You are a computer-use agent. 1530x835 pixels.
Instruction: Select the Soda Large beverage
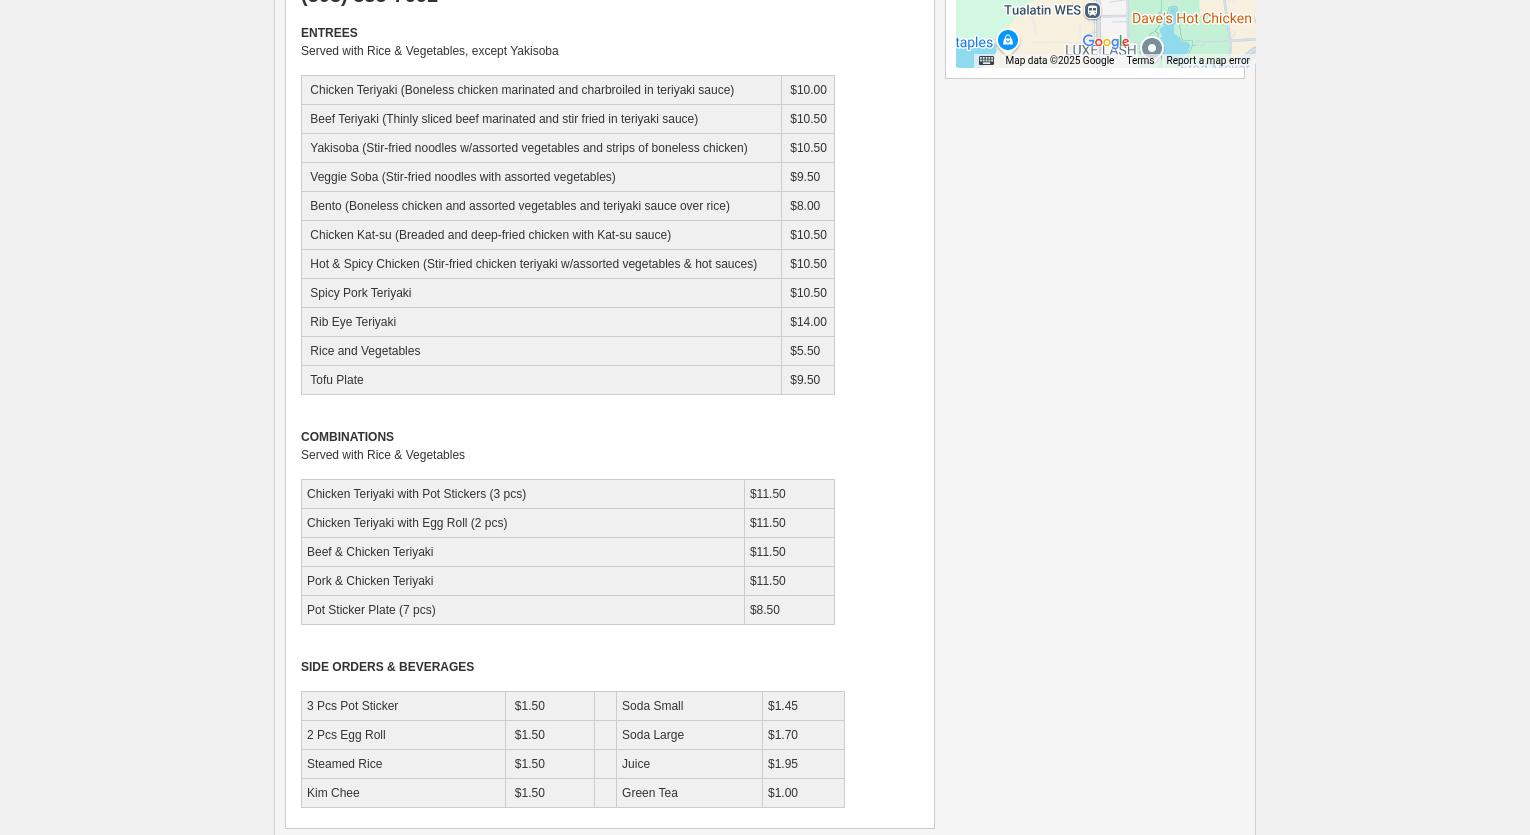pyautogui.click(x=653, y=735)
